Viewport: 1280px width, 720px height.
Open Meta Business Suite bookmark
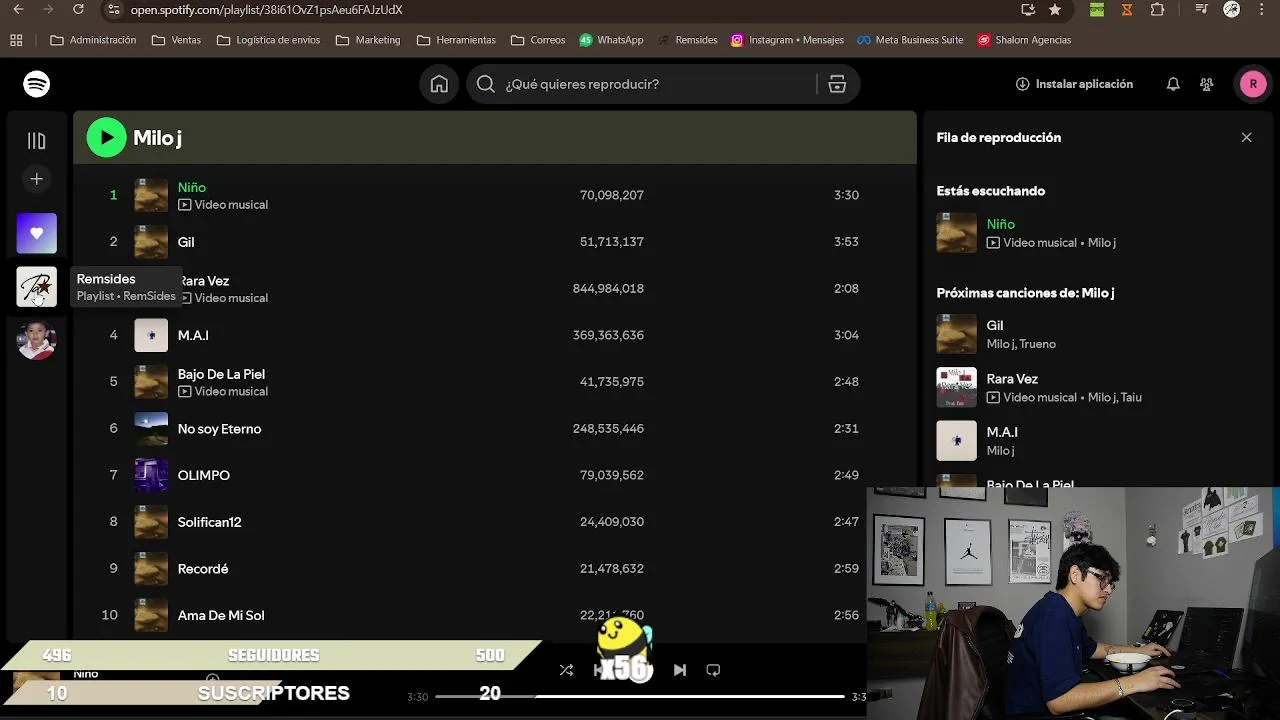[910, 40]
